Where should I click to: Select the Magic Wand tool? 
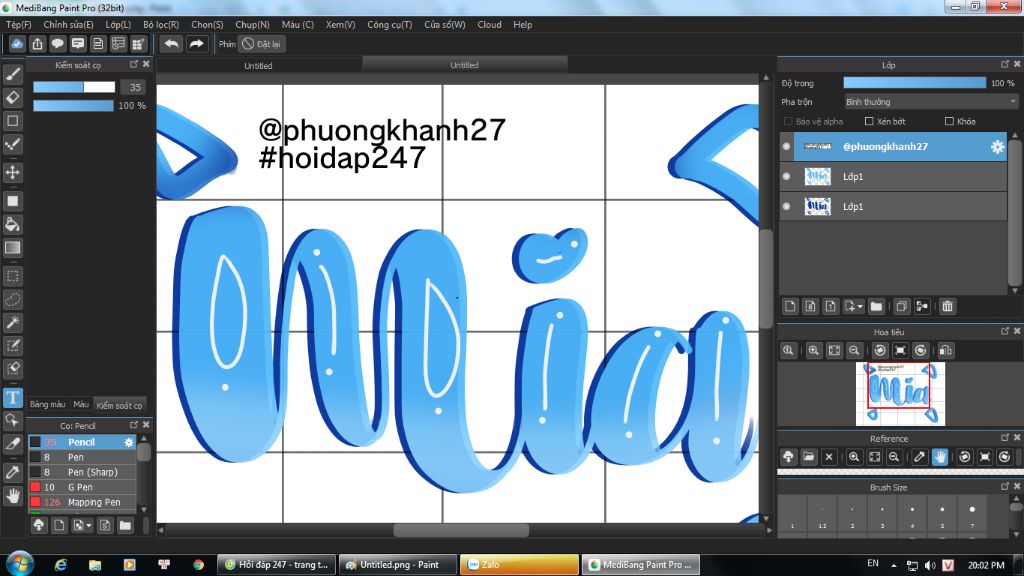pyautogui.click(x=12, y=323)
